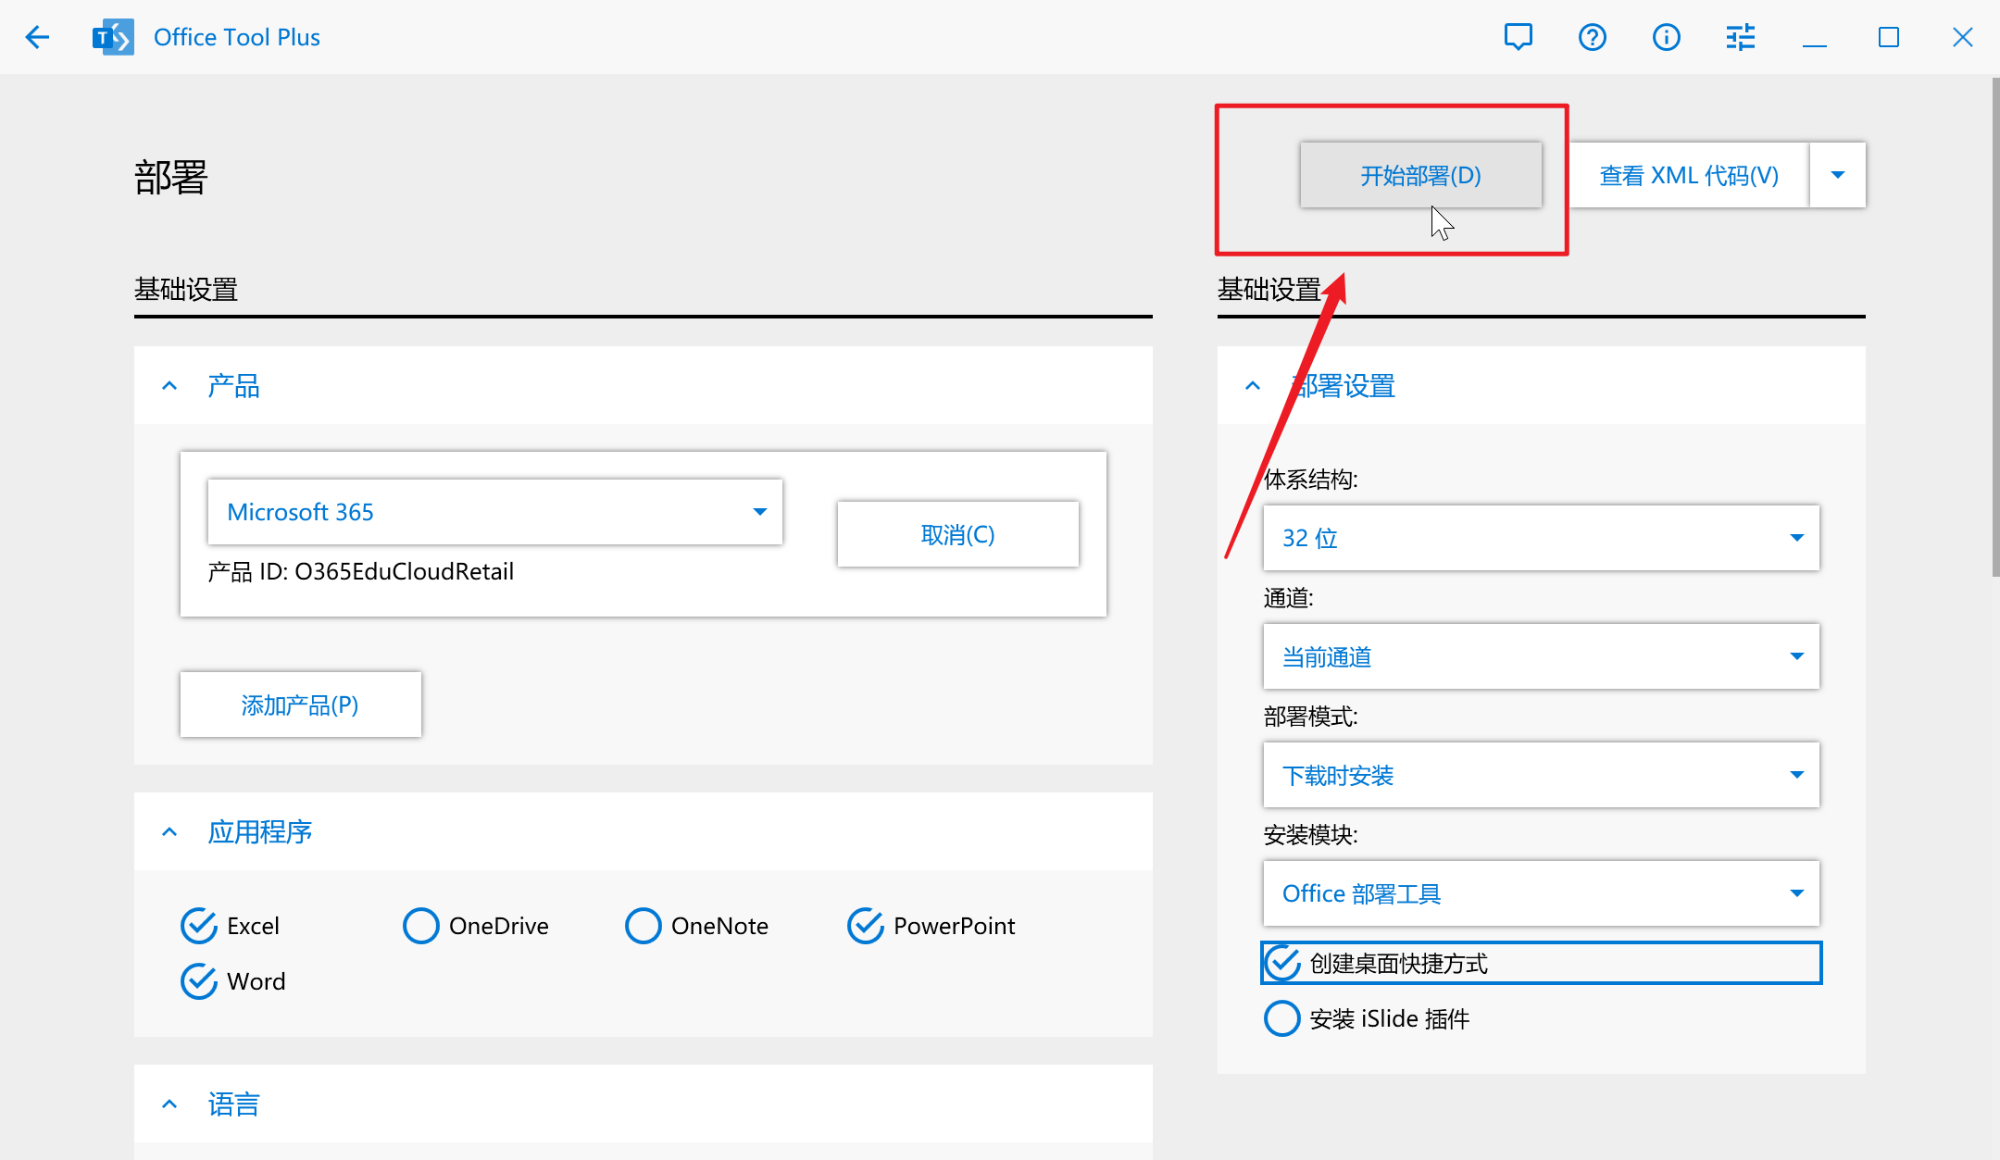Go back using the back arrow
The width and height of the screenshot is (2000, 1160).
pos(37,37)
